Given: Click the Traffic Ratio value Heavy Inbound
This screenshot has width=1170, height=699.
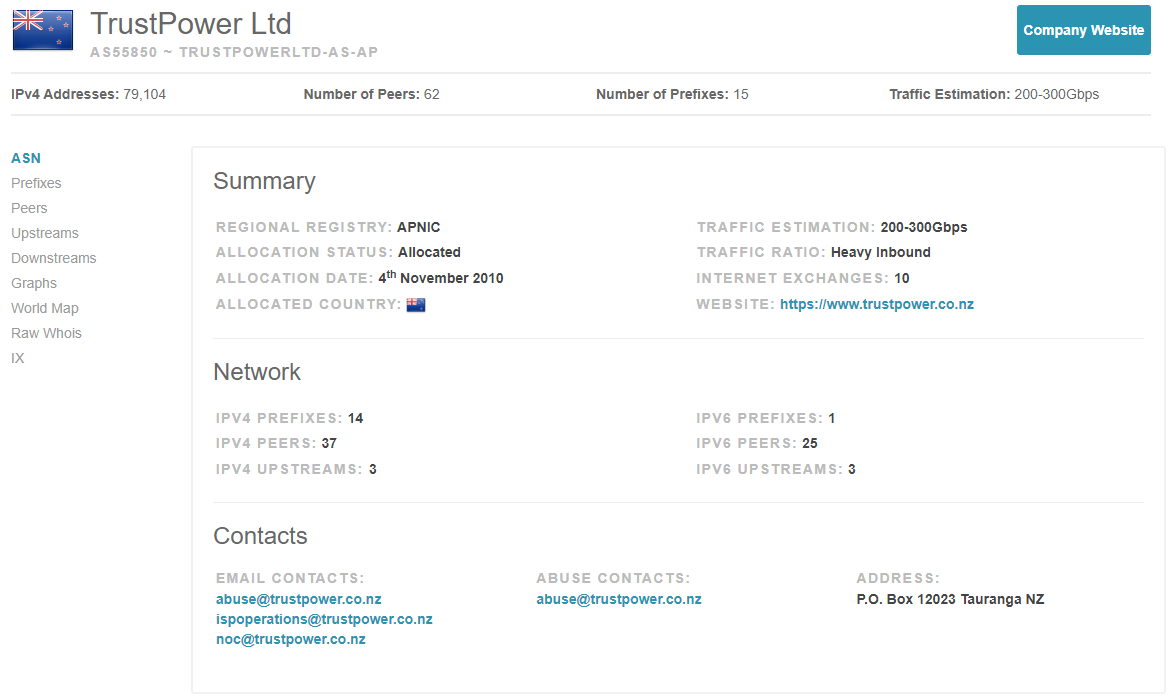Looking at the screenshot, I should (880, 253).
